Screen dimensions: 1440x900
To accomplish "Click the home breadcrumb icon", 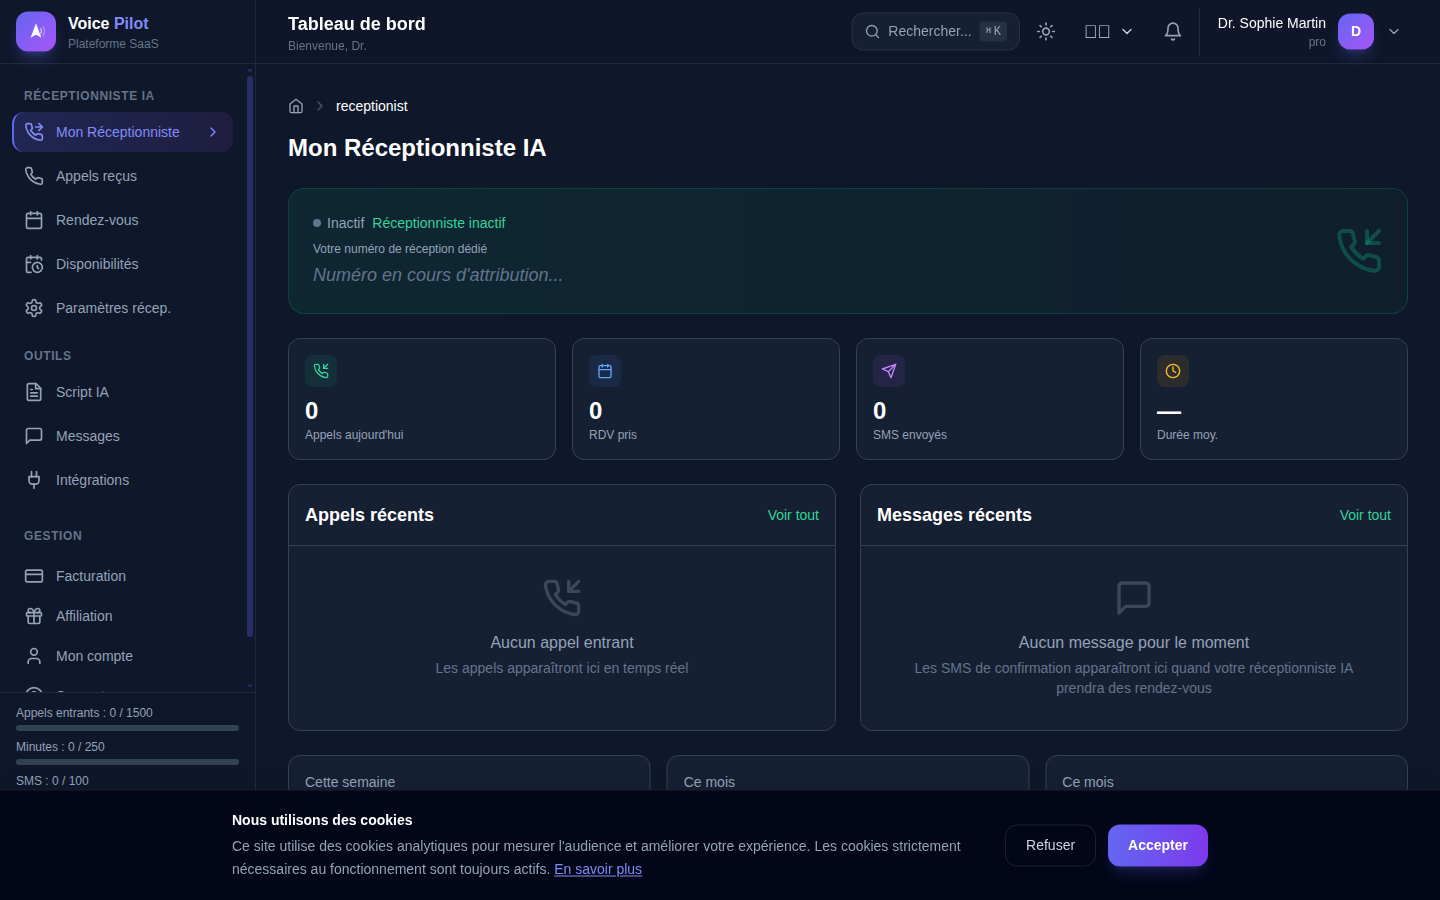I will pyautogui.click(x=296, y=106).
